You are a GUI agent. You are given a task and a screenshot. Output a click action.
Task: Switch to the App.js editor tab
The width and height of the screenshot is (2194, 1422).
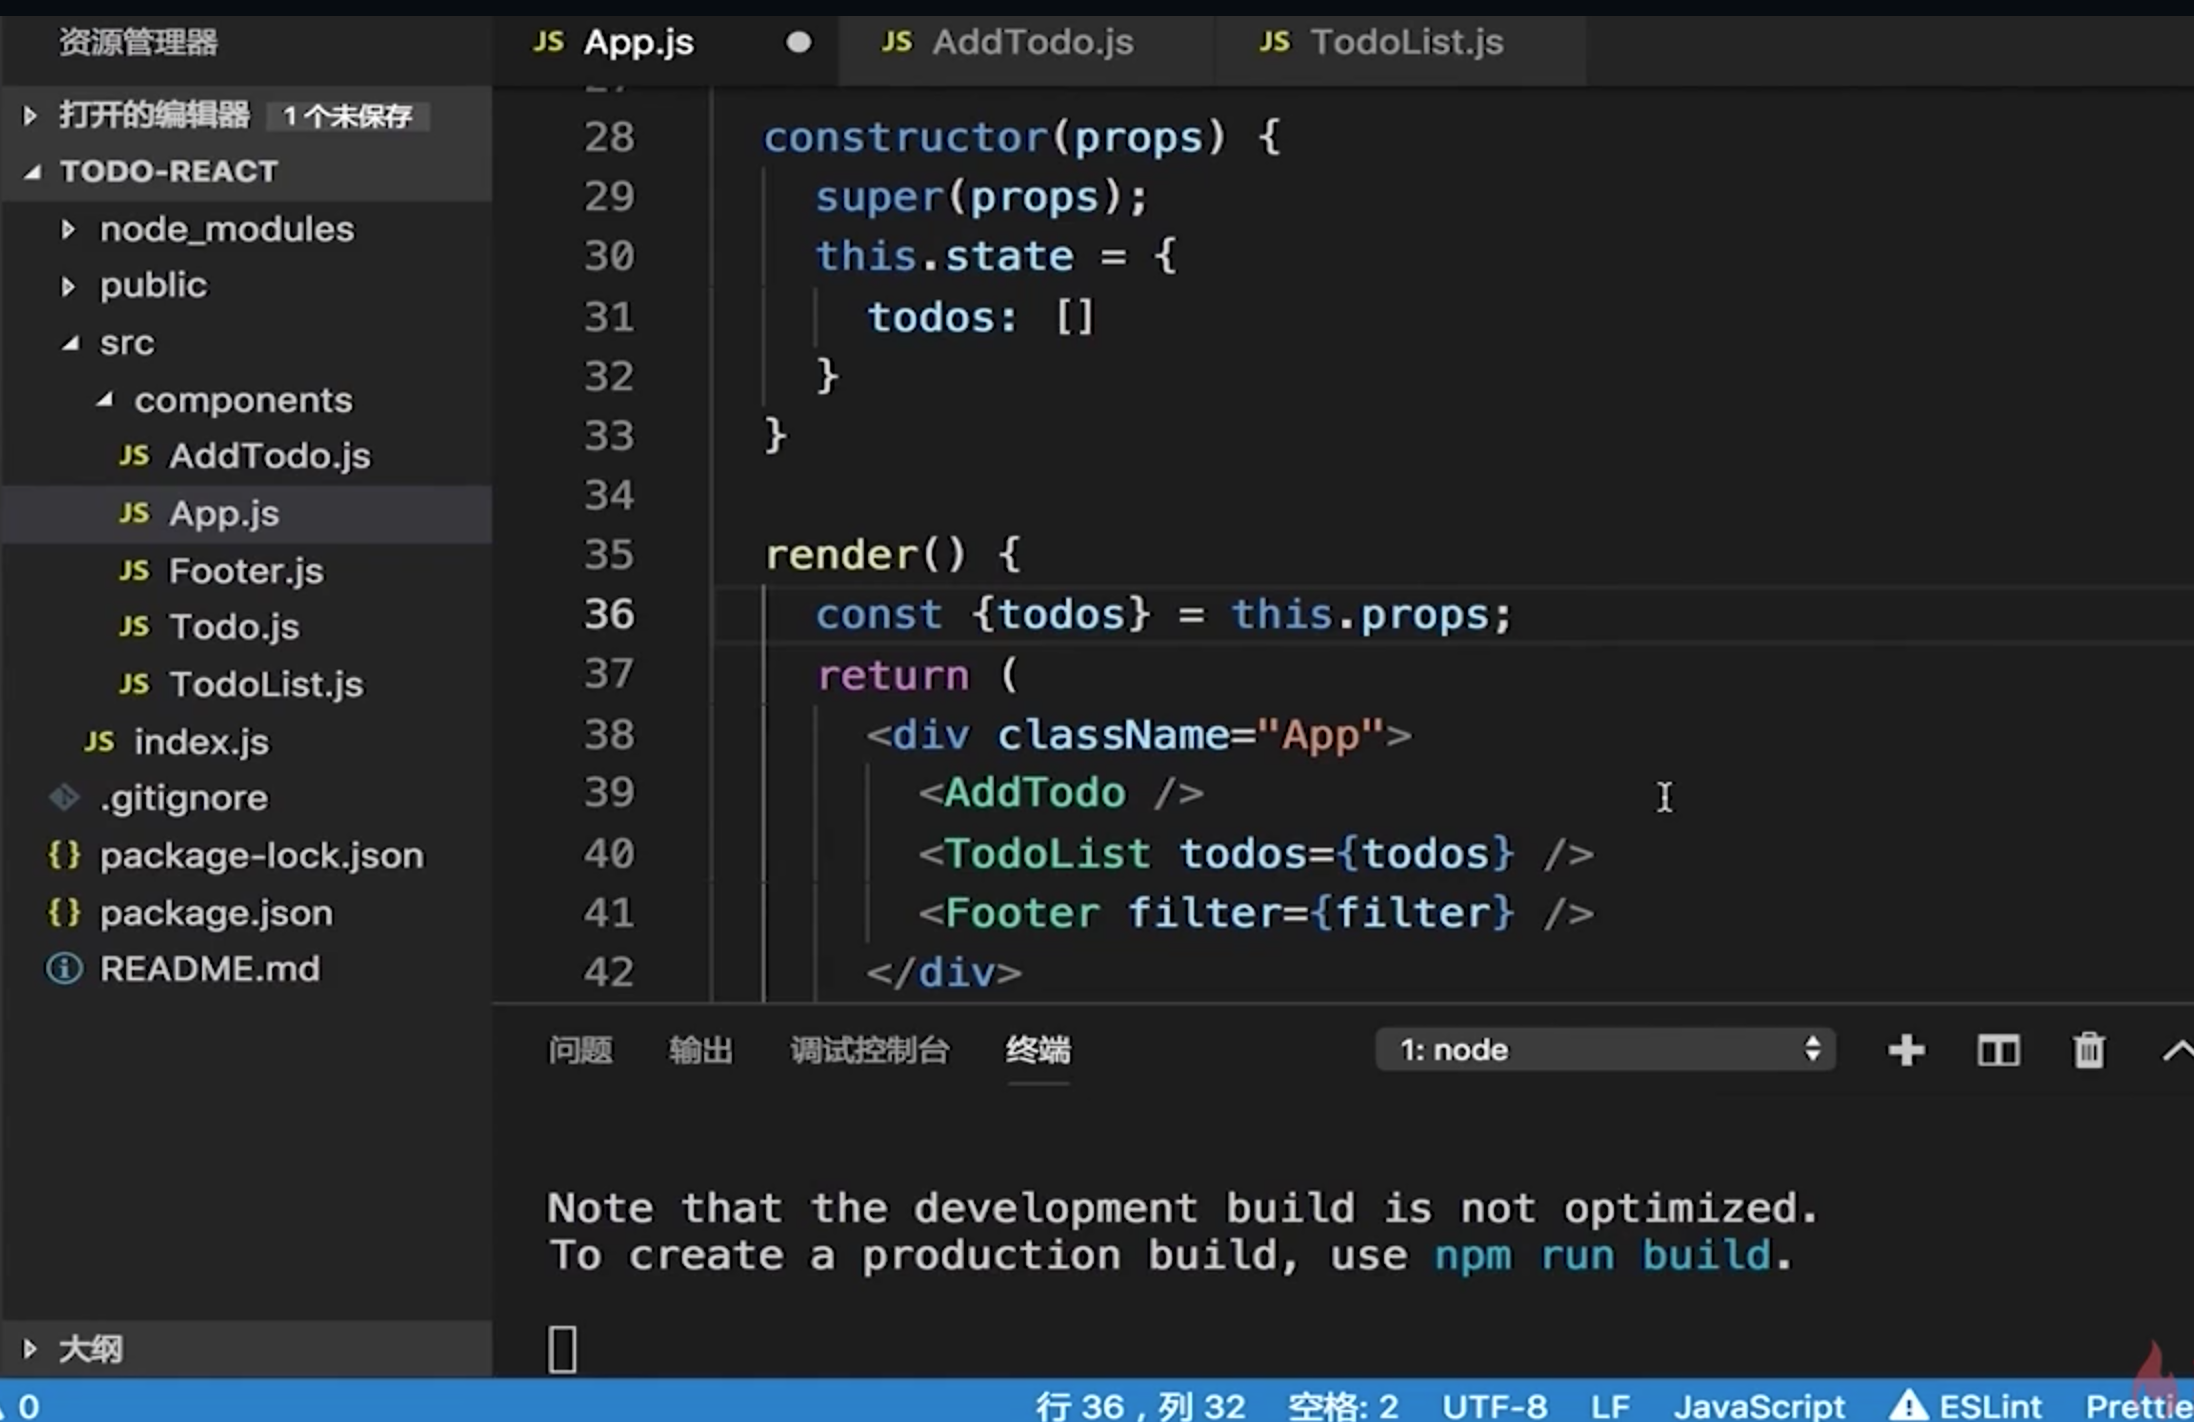click(666, 43)
